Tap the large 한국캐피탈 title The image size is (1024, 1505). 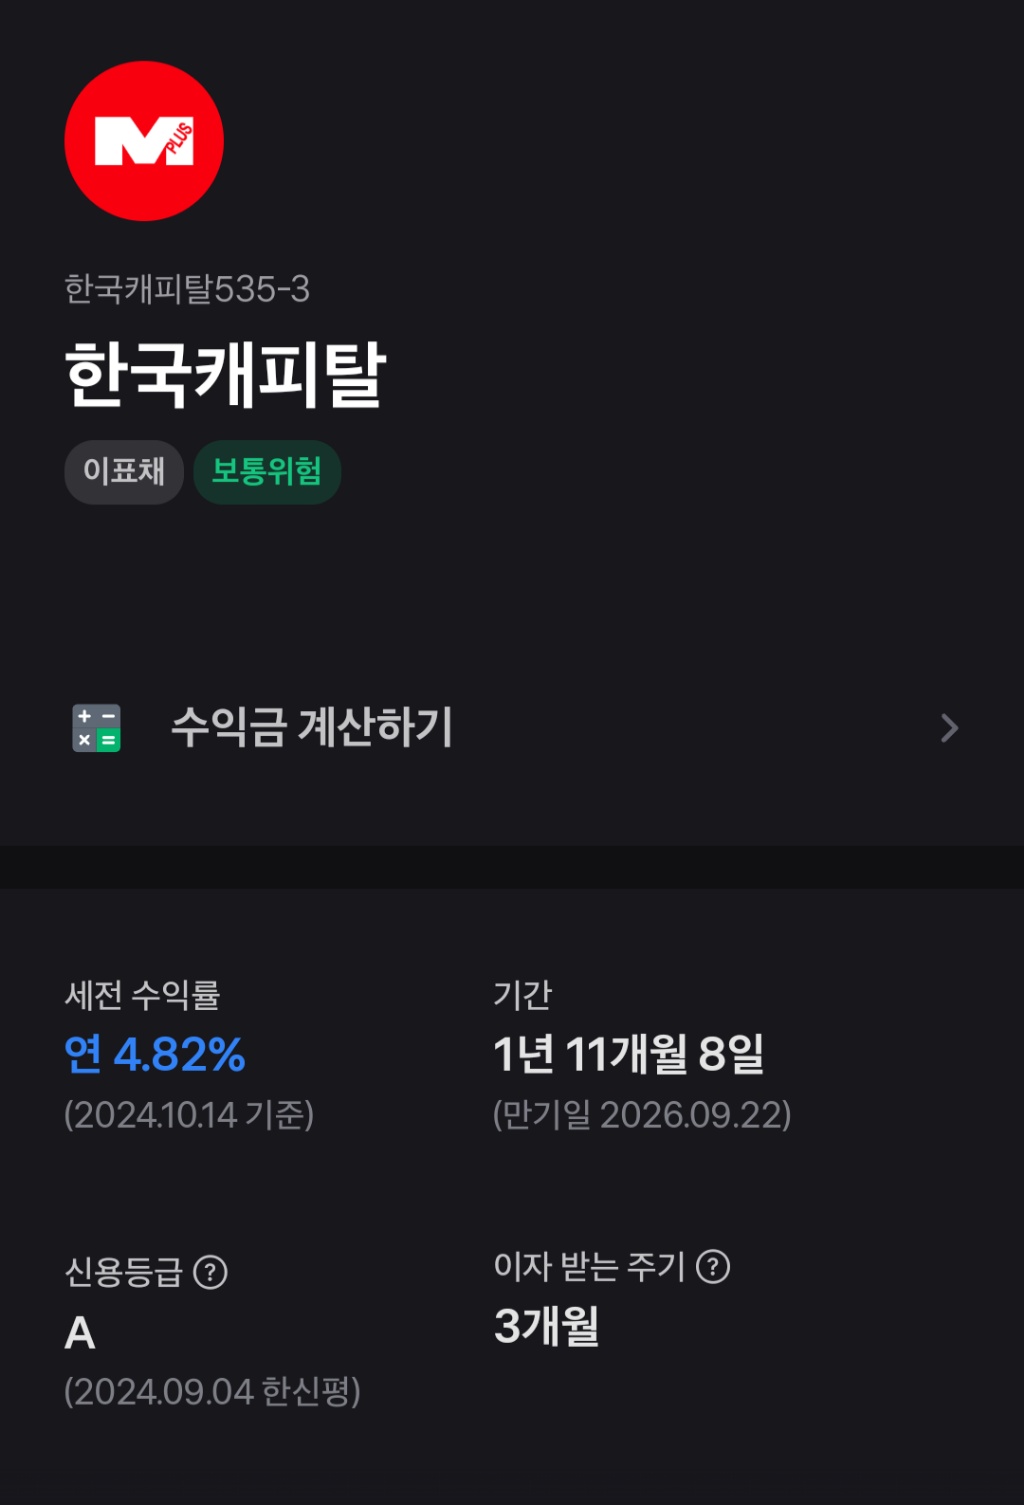(225, 375)
